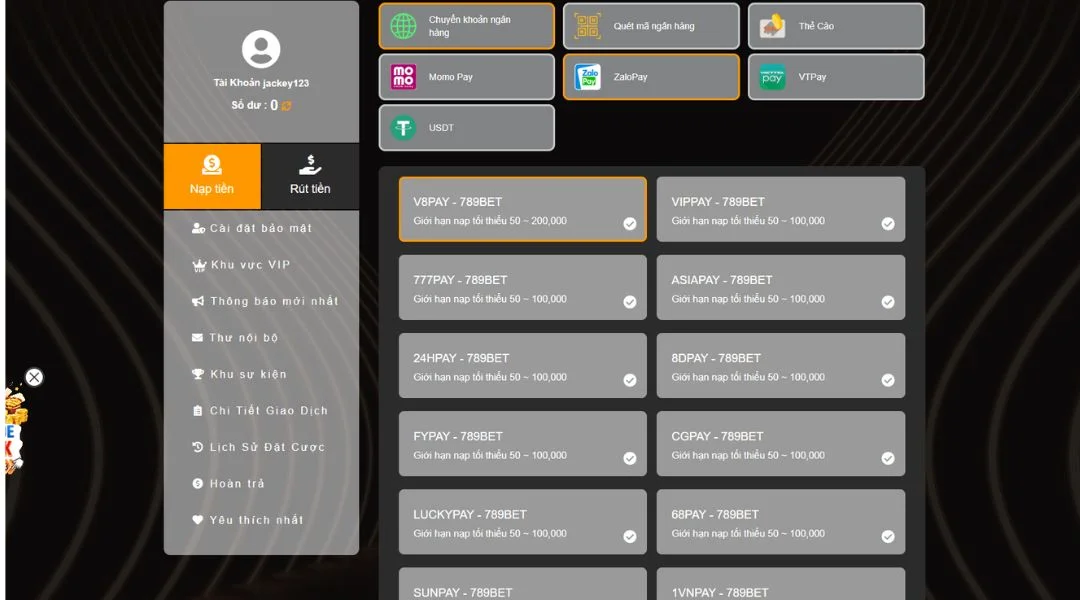Select Chuyển khoản ngân hàng payment method
The width and height of the screenshot is (1080, 600).
click(466, 26)
